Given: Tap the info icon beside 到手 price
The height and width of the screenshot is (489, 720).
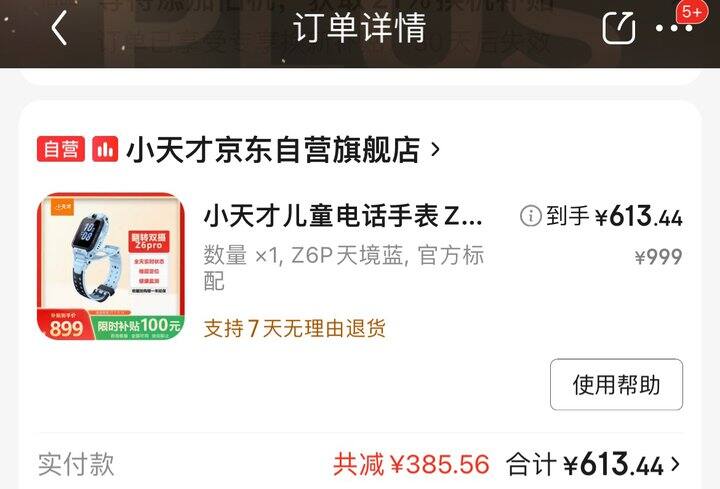Looking at the screenshot, I should (531, 215).
